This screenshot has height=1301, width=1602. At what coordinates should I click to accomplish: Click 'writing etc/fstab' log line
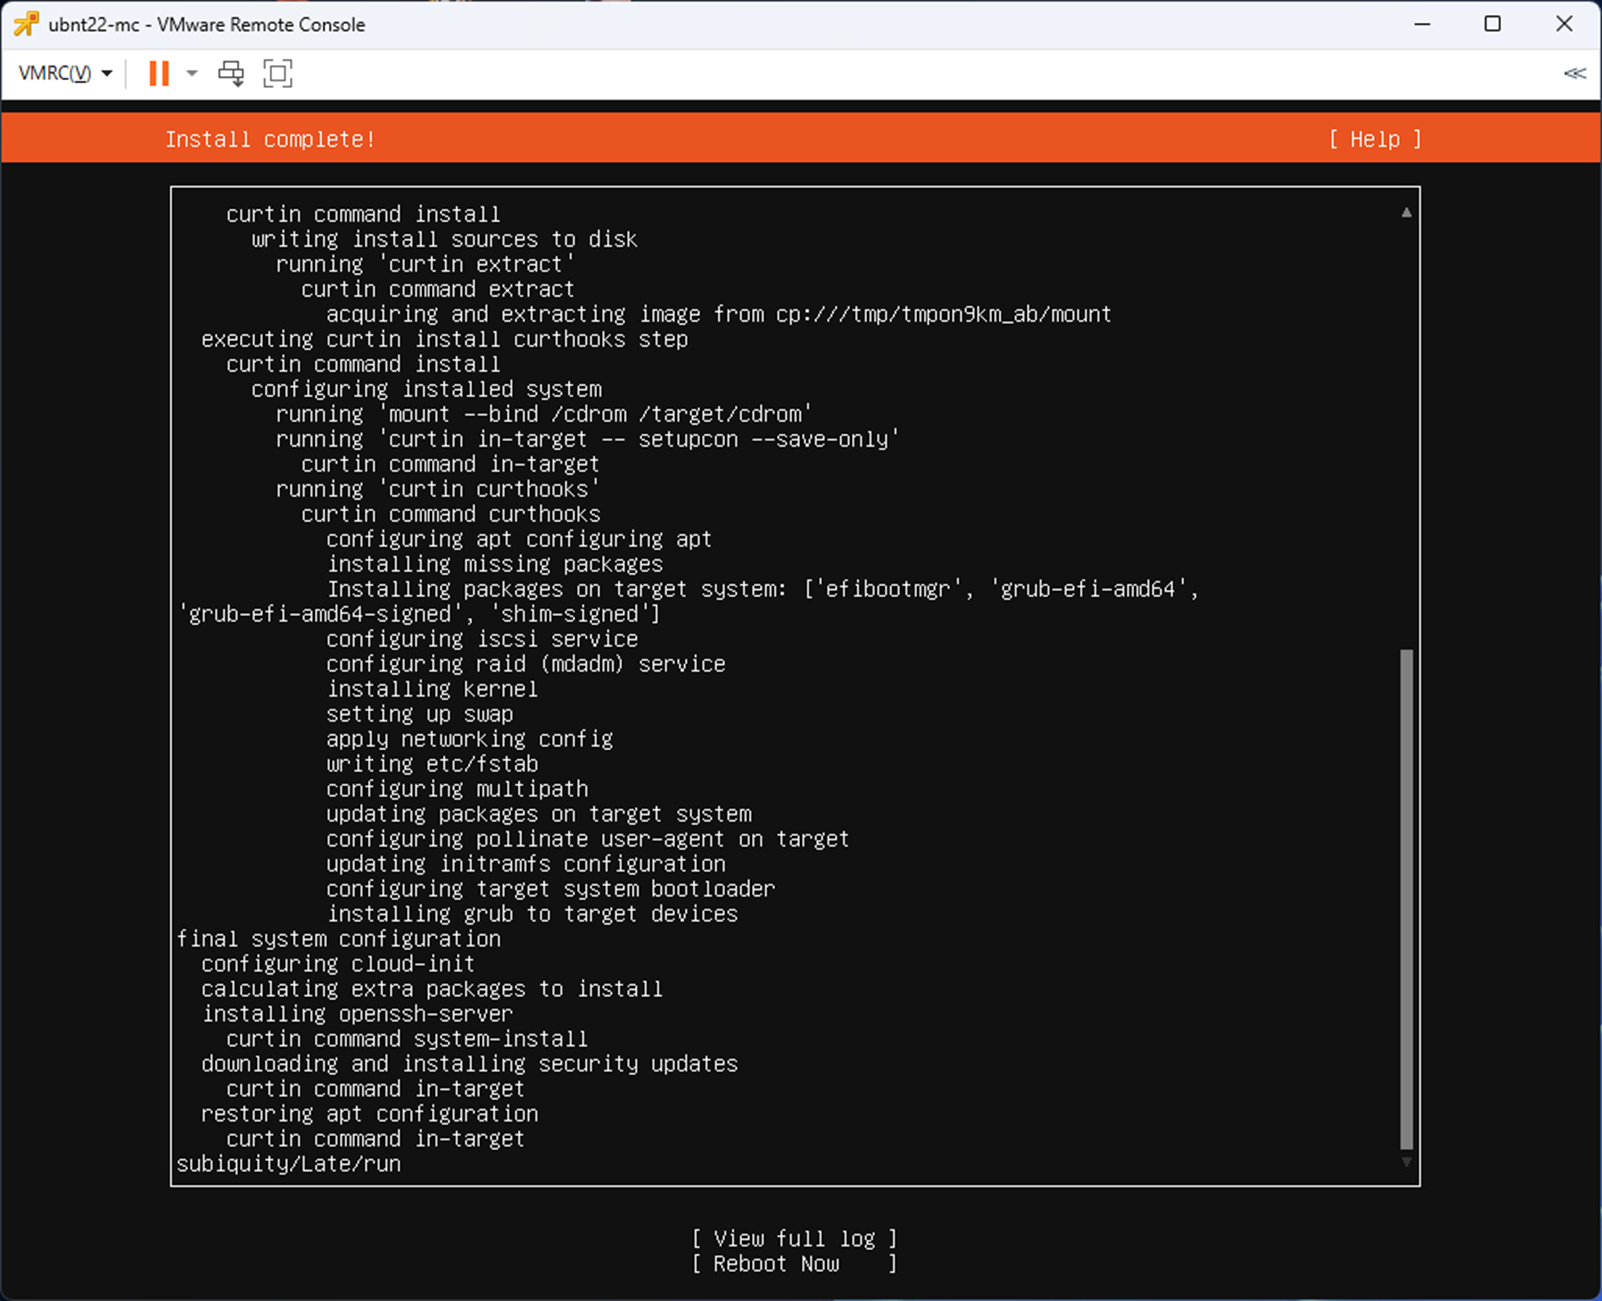pos(432,764)
